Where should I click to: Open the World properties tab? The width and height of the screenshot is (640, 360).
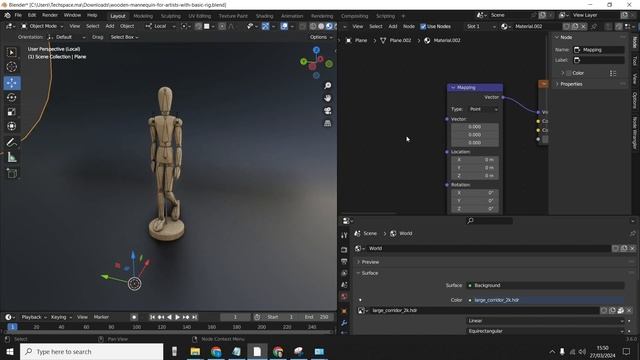click(344, 296)
